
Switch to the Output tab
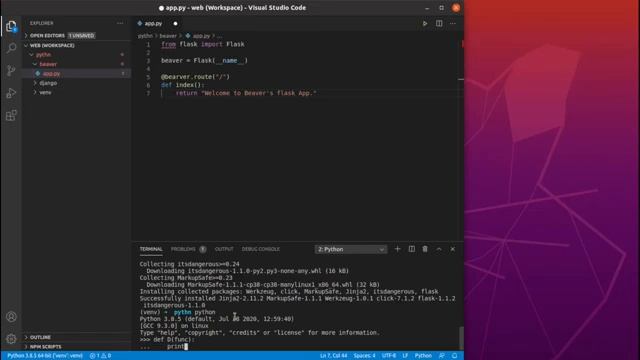coord(224,249)
